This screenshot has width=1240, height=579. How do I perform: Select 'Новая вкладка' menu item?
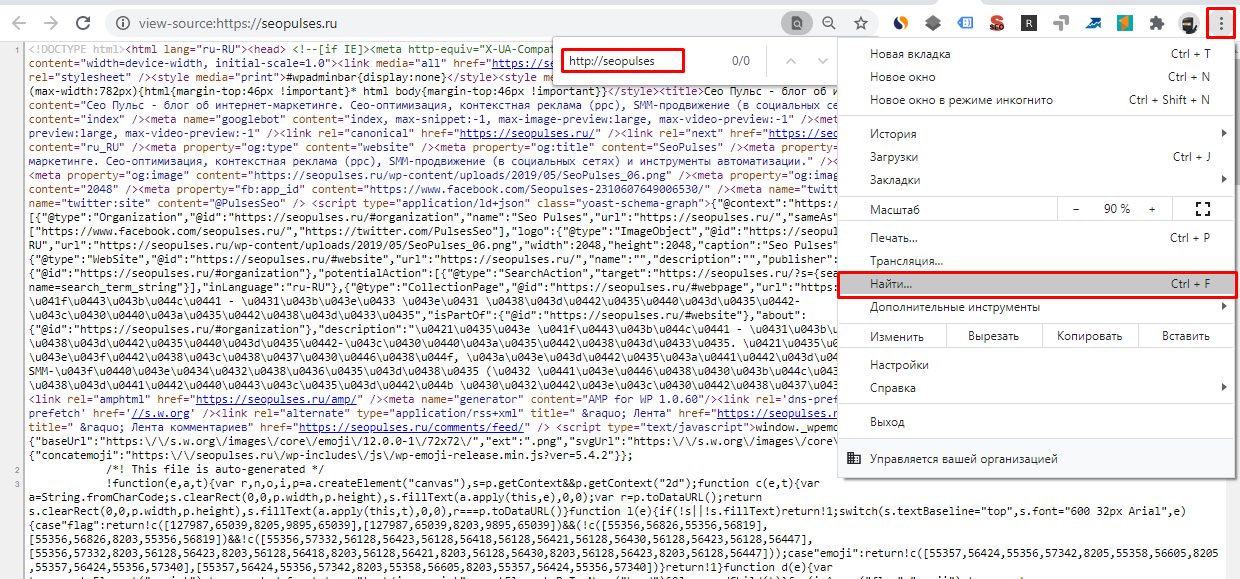pyautogui.click(x=1038, y=54)
